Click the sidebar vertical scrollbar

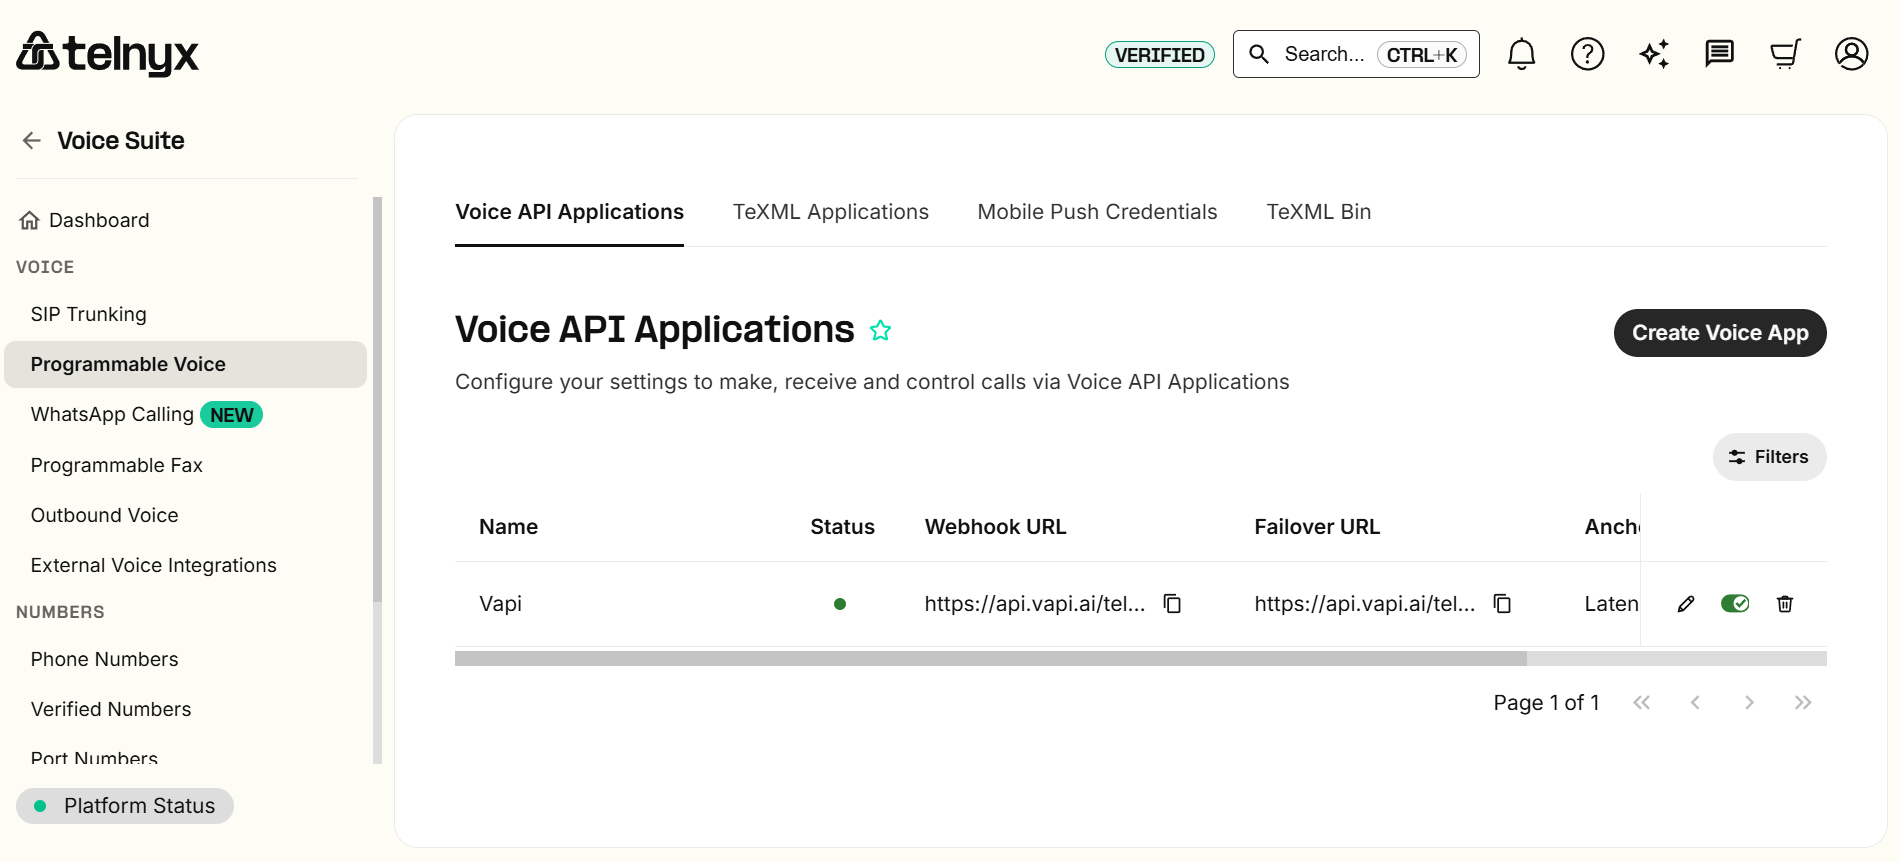click(x=378, y=400)
